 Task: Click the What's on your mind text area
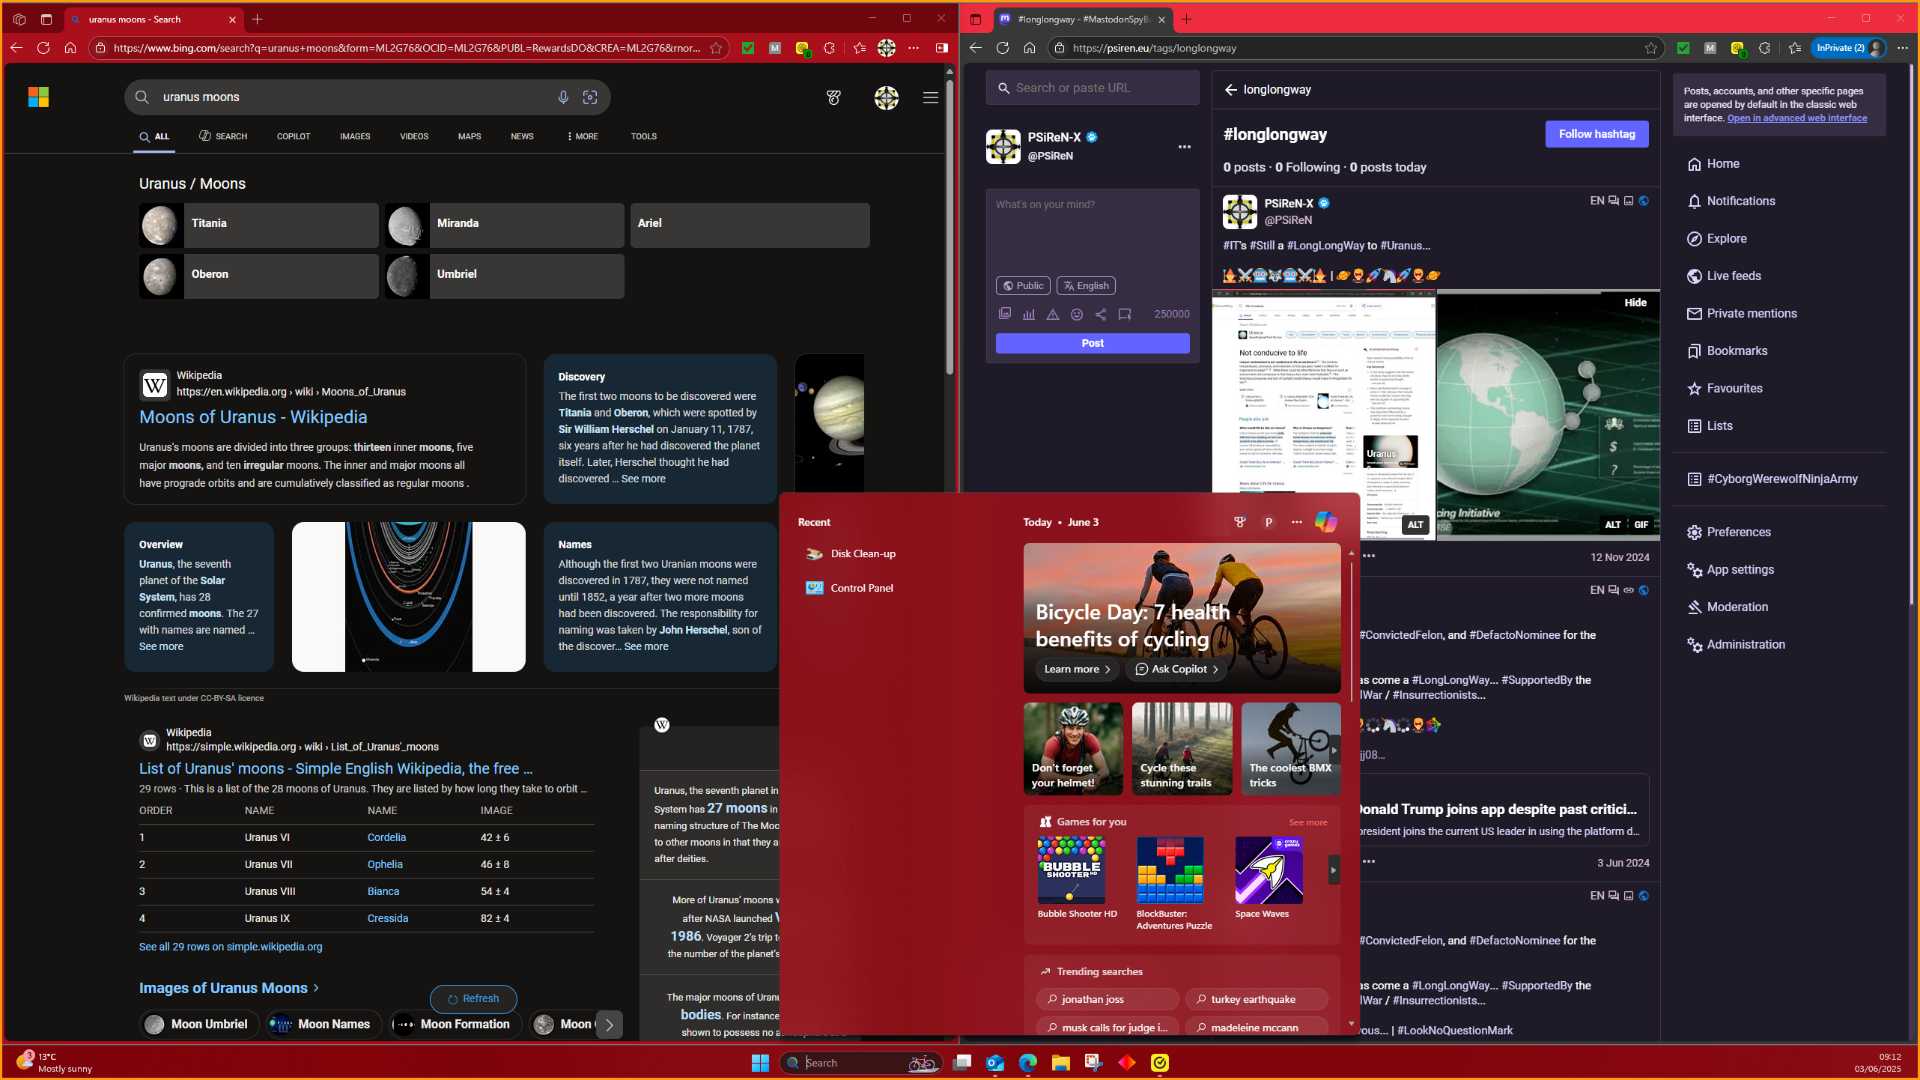pos(1092,232)
